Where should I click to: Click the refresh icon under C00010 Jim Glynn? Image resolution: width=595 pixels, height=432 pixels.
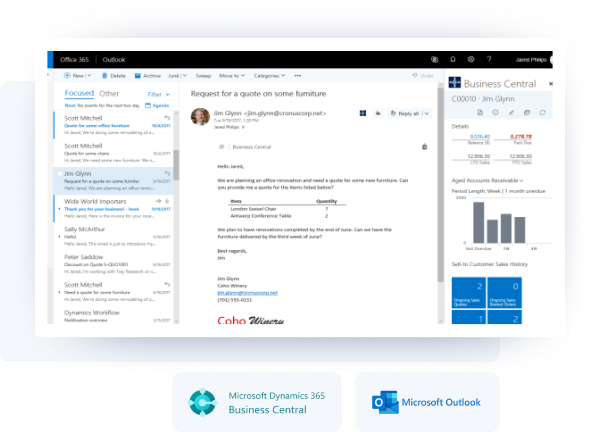543,112
